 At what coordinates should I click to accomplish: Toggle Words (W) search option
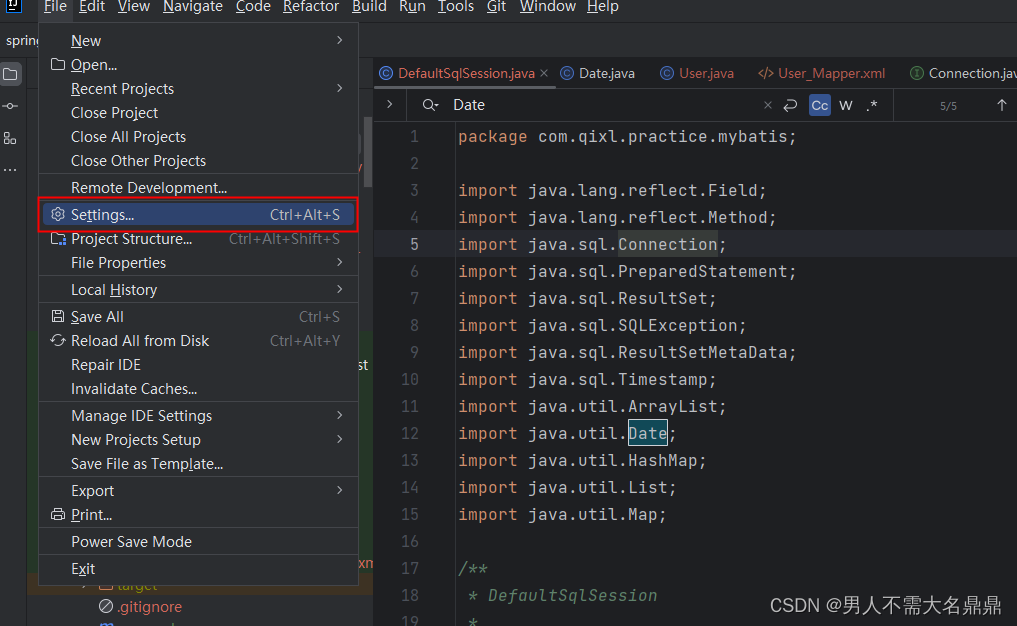846,105
